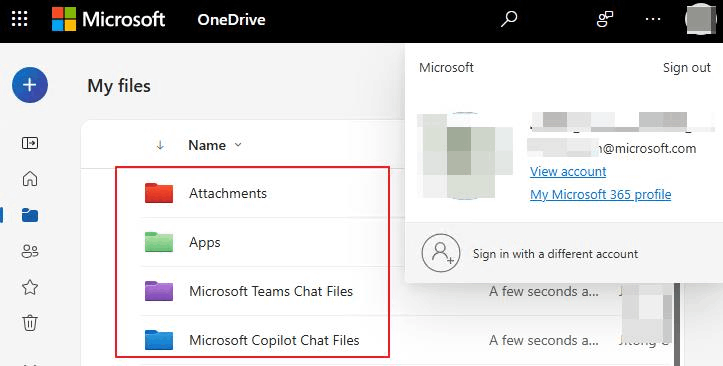This screenshot has width=723, height=366.
Task: Go to Home in sidebar
Action: tap(30, 178)
